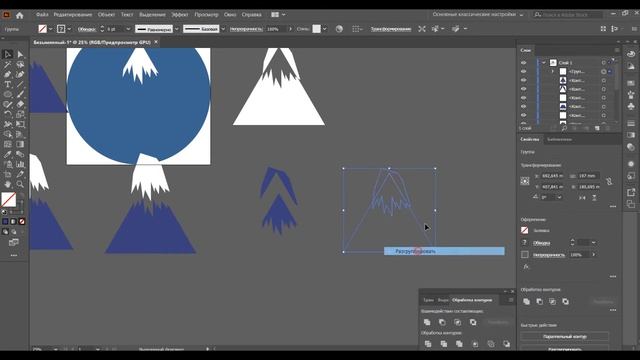
Task: Open the workspace switcher 'Основные классические настройки' dropdown
Action: pyautogui.click(x=478, y=14)
